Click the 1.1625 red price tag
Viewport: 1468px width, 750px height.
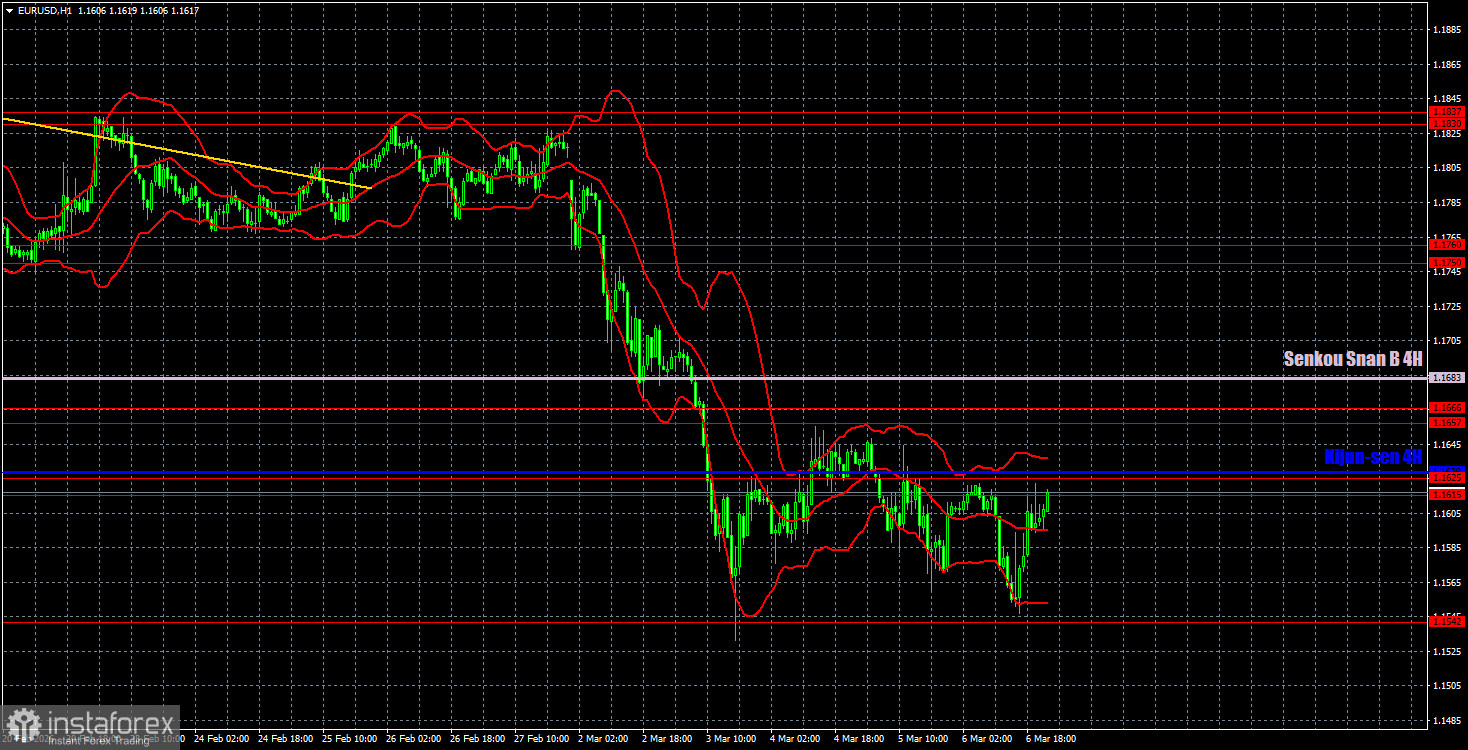point(1447,479)
